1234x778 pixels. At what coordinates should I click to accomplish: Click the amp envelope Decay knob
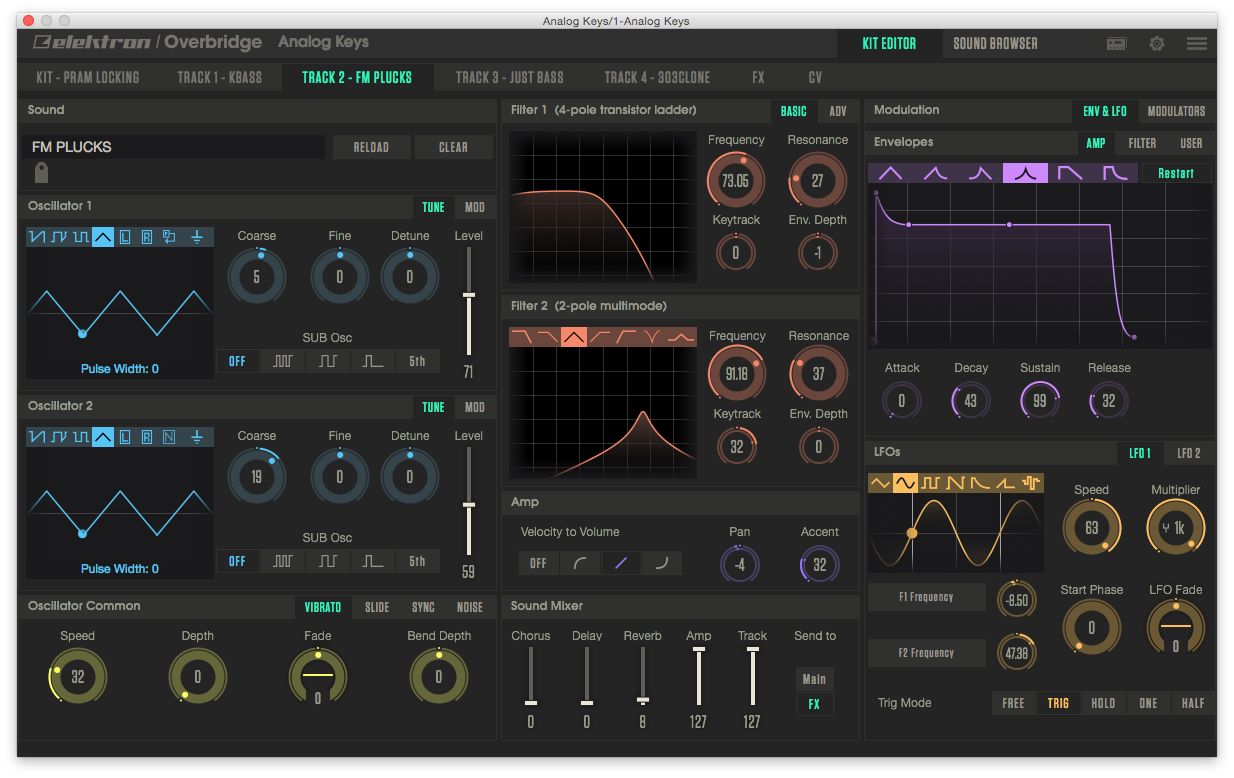pos(970,401)
